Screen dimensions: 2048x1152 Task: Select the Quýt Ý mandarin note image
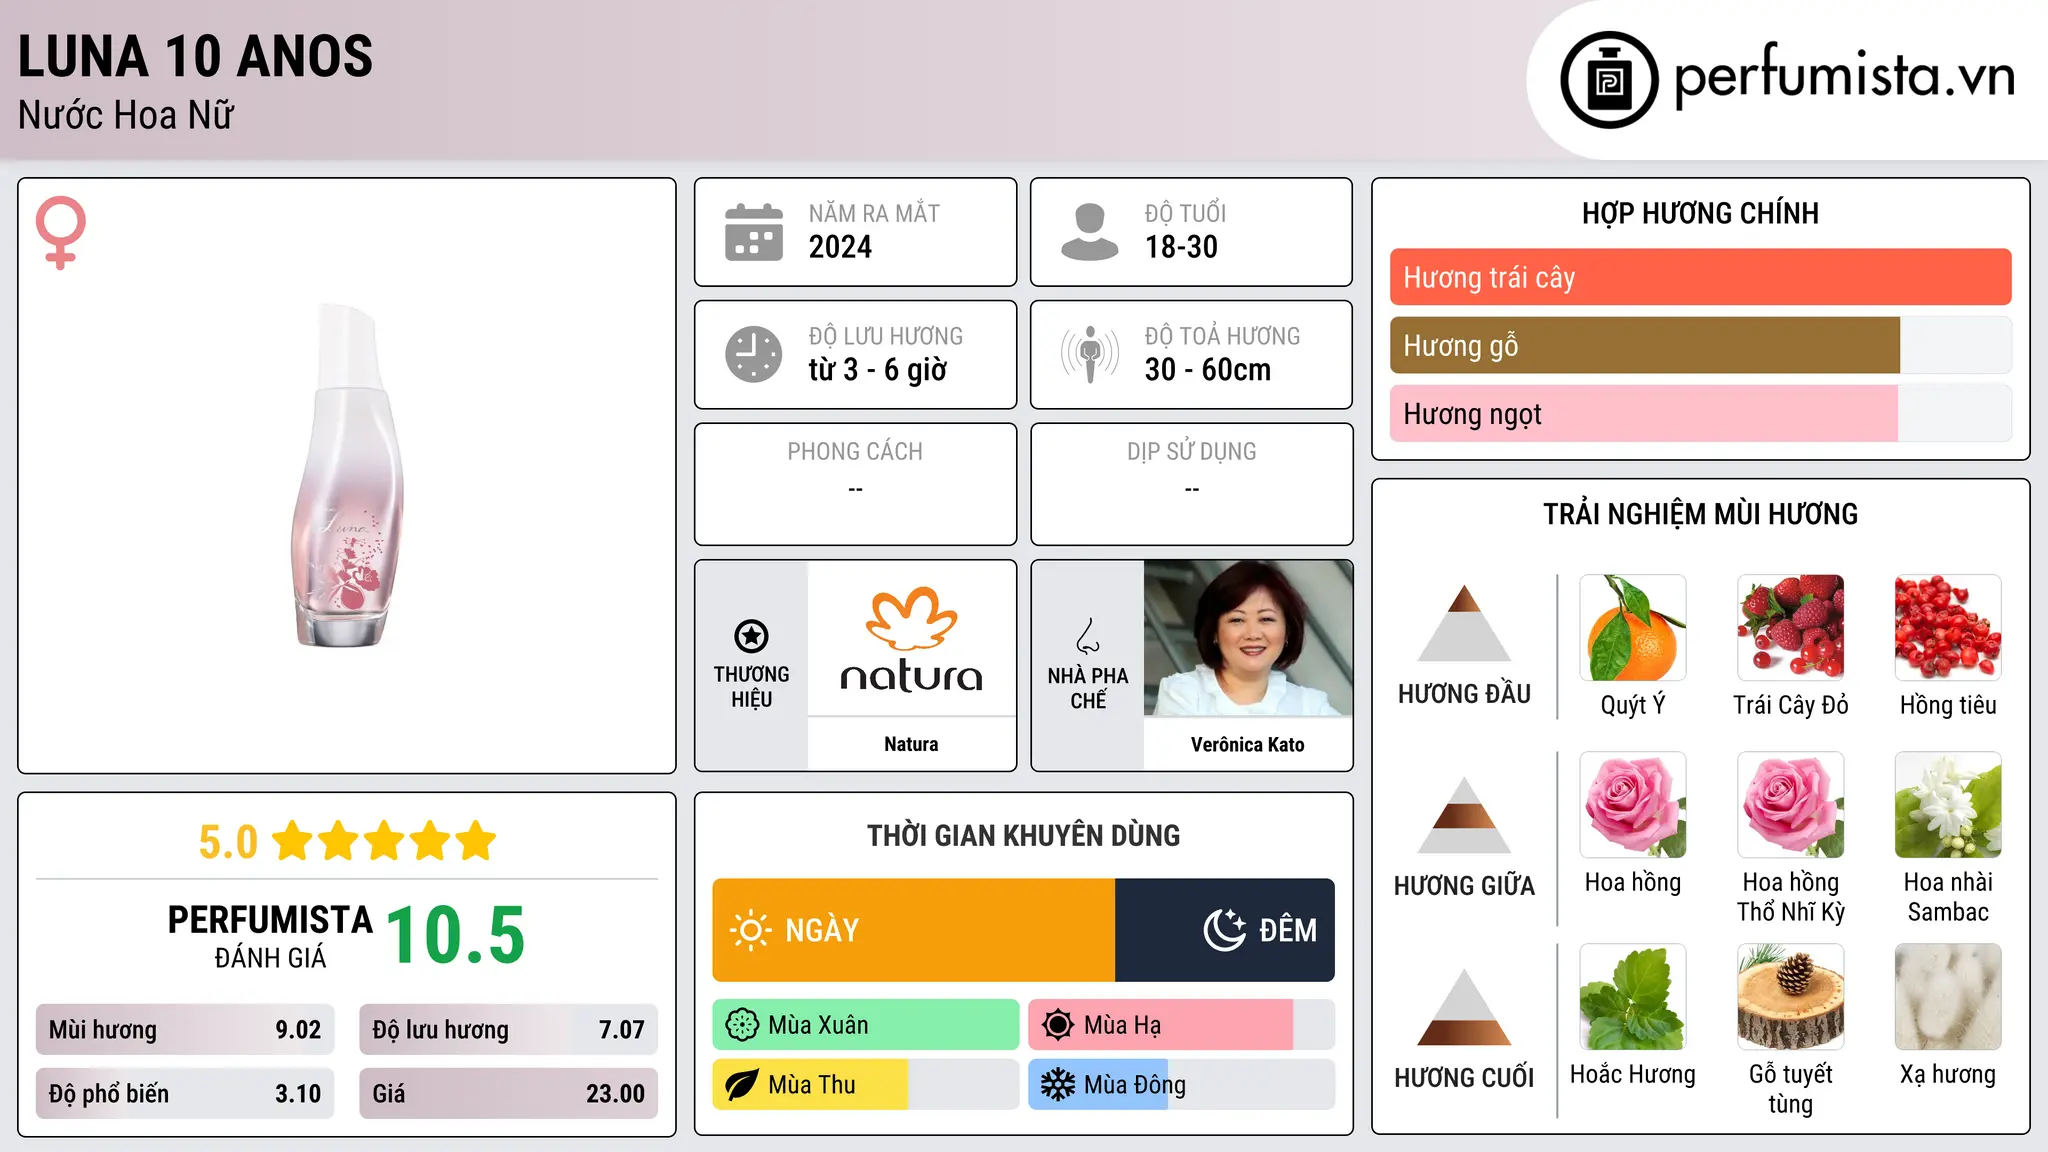click(1633, 628)
